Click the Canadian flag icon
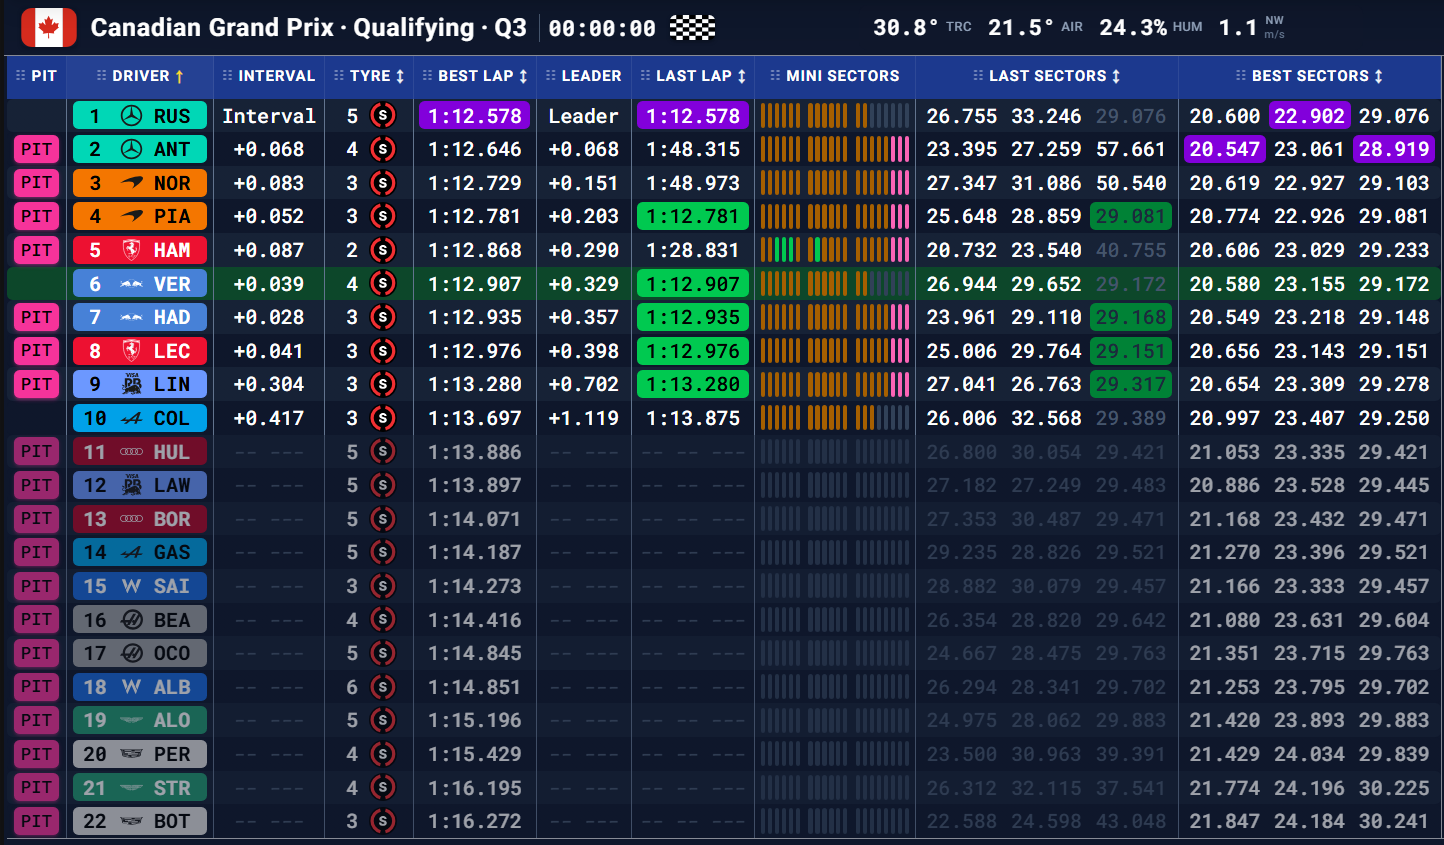 48,28
